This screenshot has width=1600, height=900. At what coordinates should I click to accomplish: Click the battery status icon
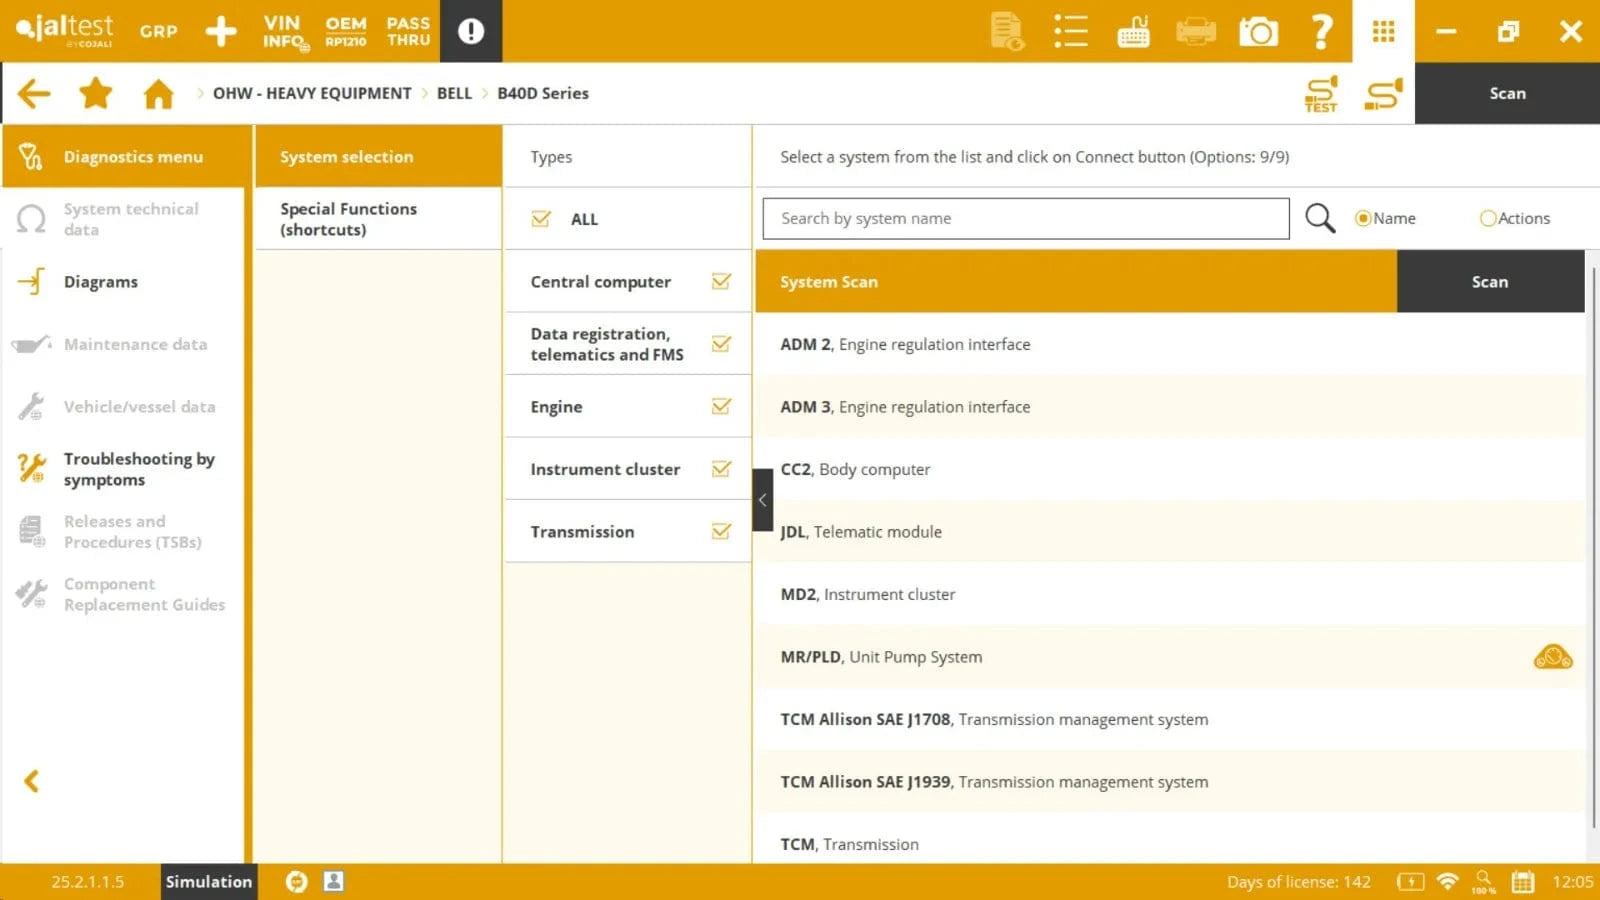1410,881
